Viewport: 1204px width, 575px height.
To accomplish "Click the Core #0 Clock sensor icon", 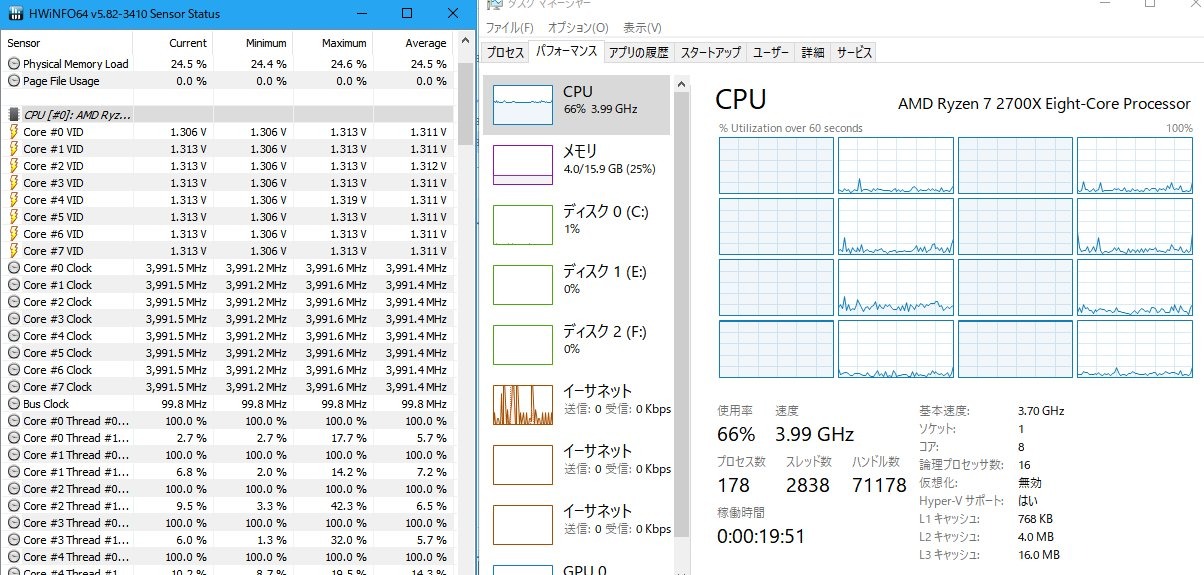I will click(x=13, y=268).
